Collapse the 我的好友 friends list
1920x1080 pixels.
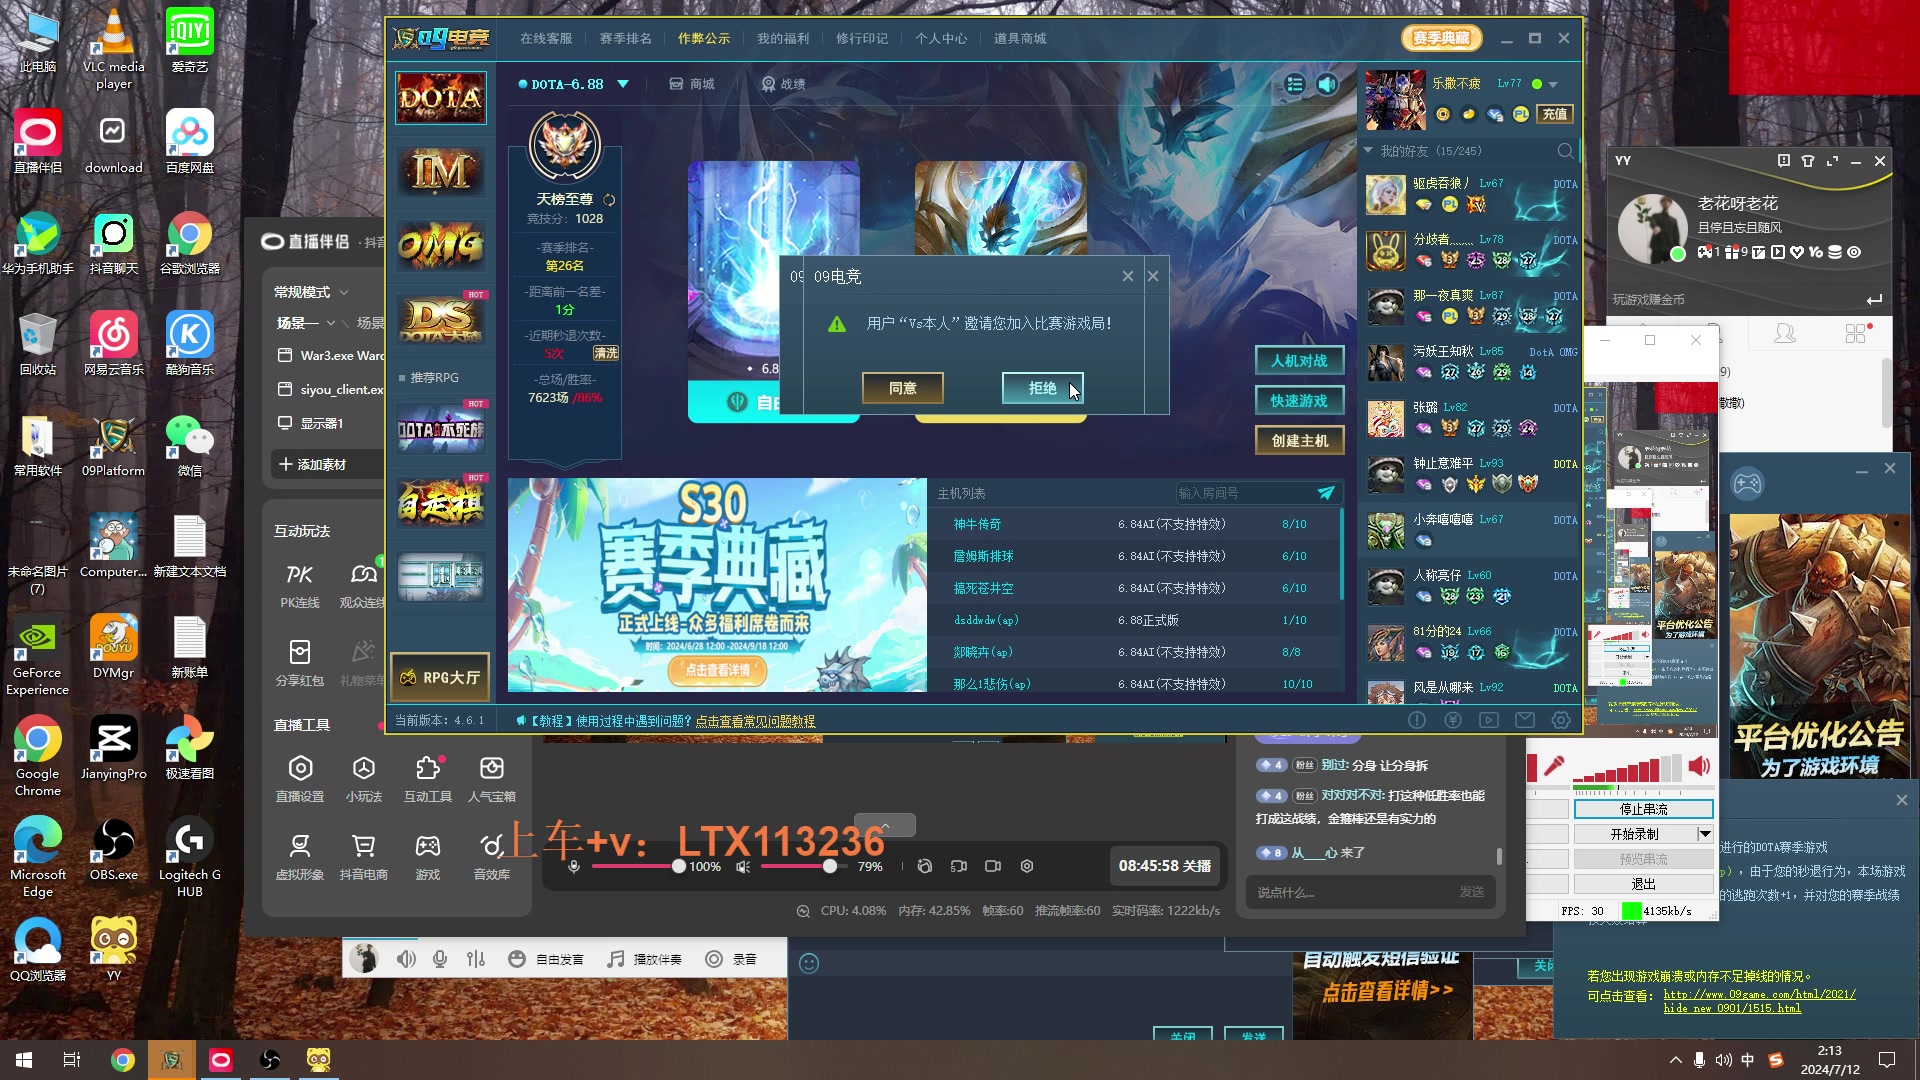1368,151
